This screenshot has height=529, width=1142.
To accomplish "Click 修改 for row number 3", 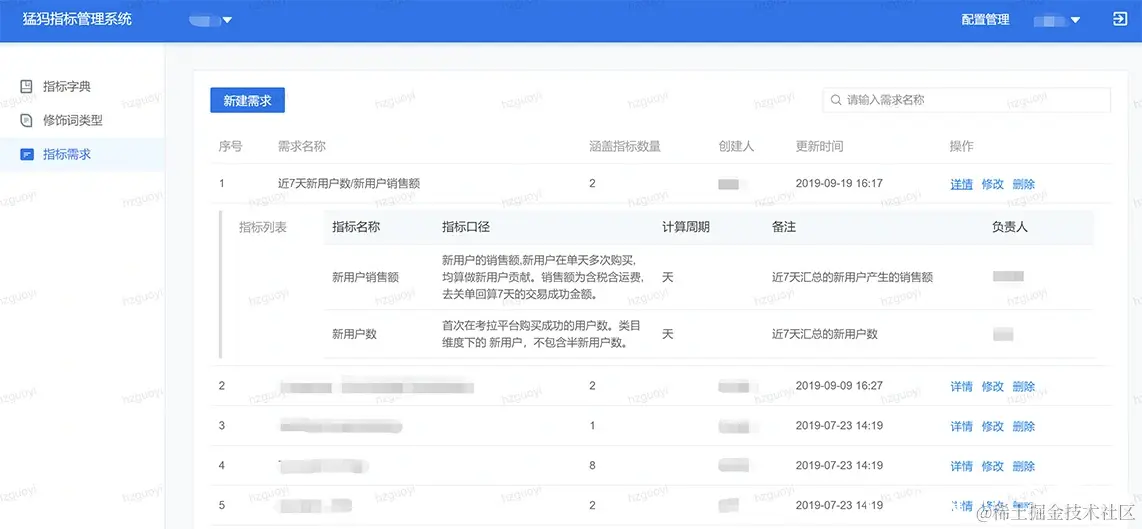I will click(993, 426).
